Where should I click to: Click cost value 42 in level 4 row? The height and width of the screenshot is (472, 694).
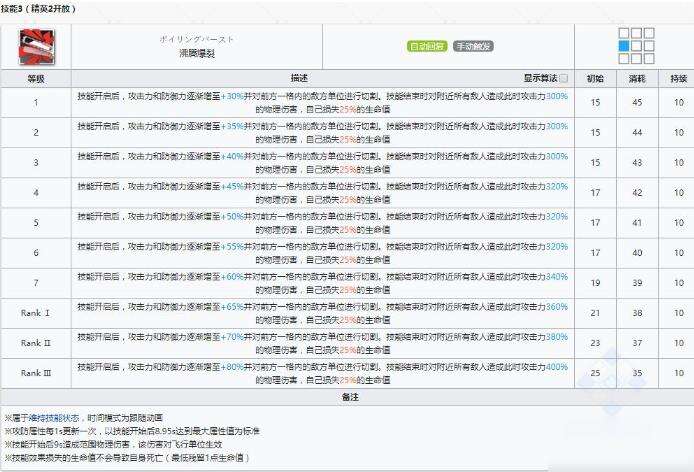click(x=637, y=193)
